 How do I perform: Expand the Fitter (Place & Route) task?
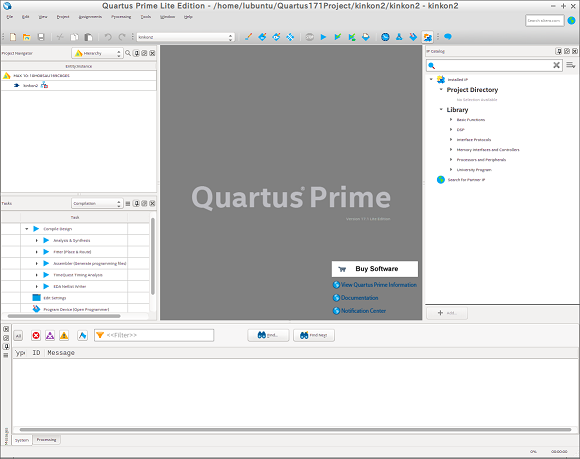tap(37, 252)
